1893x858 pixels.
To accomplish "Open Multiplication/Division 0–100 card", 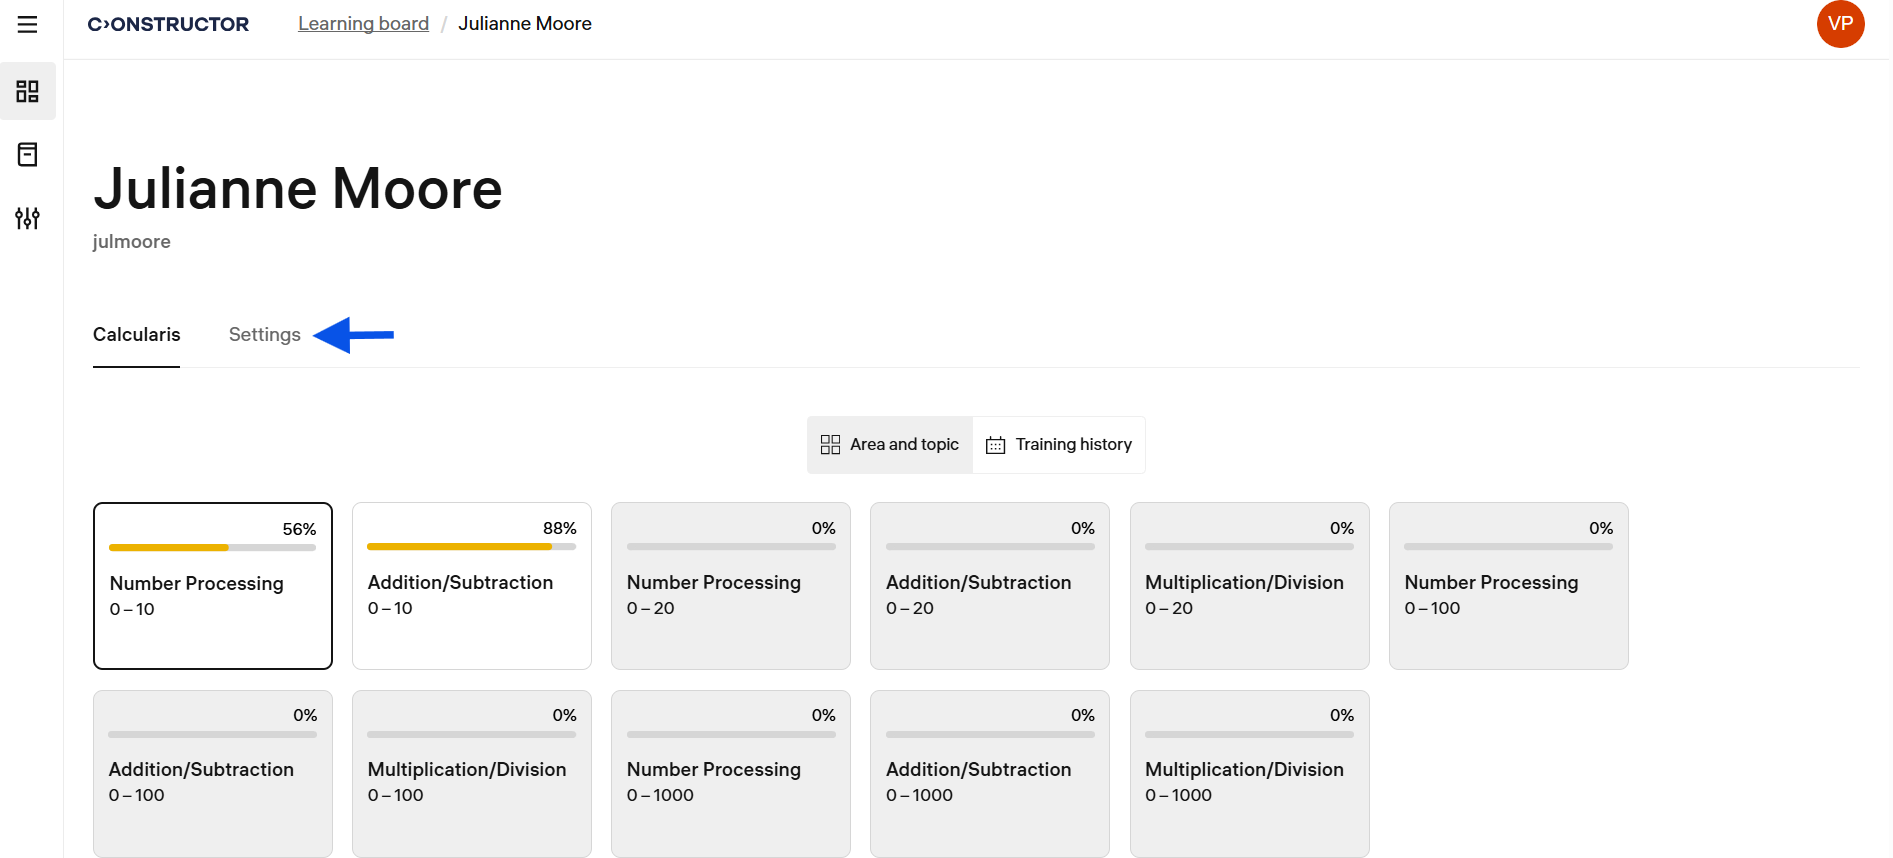I will (472, 774).
